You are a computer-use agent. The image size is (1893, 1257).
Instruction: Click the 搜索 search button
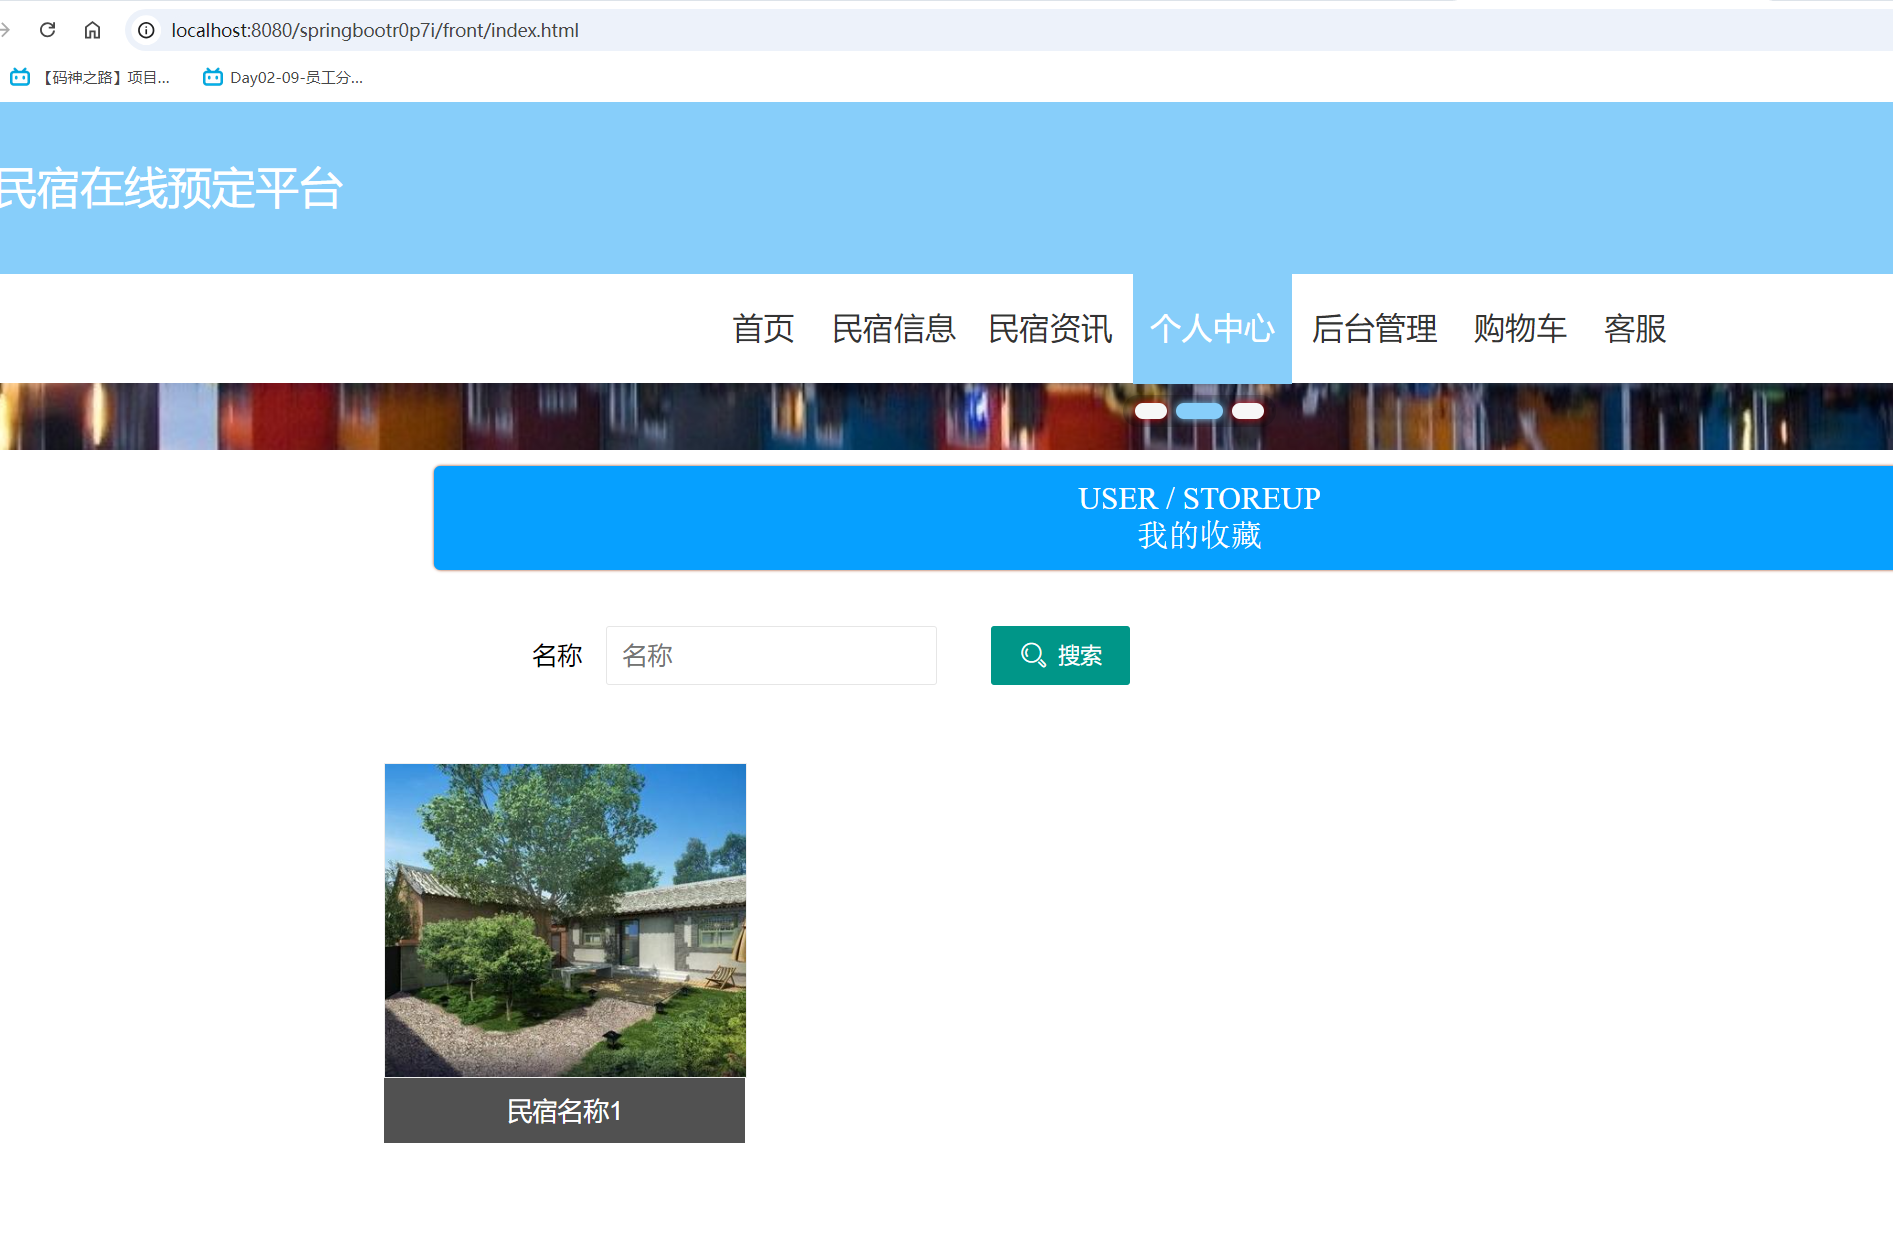point(1060,655)
